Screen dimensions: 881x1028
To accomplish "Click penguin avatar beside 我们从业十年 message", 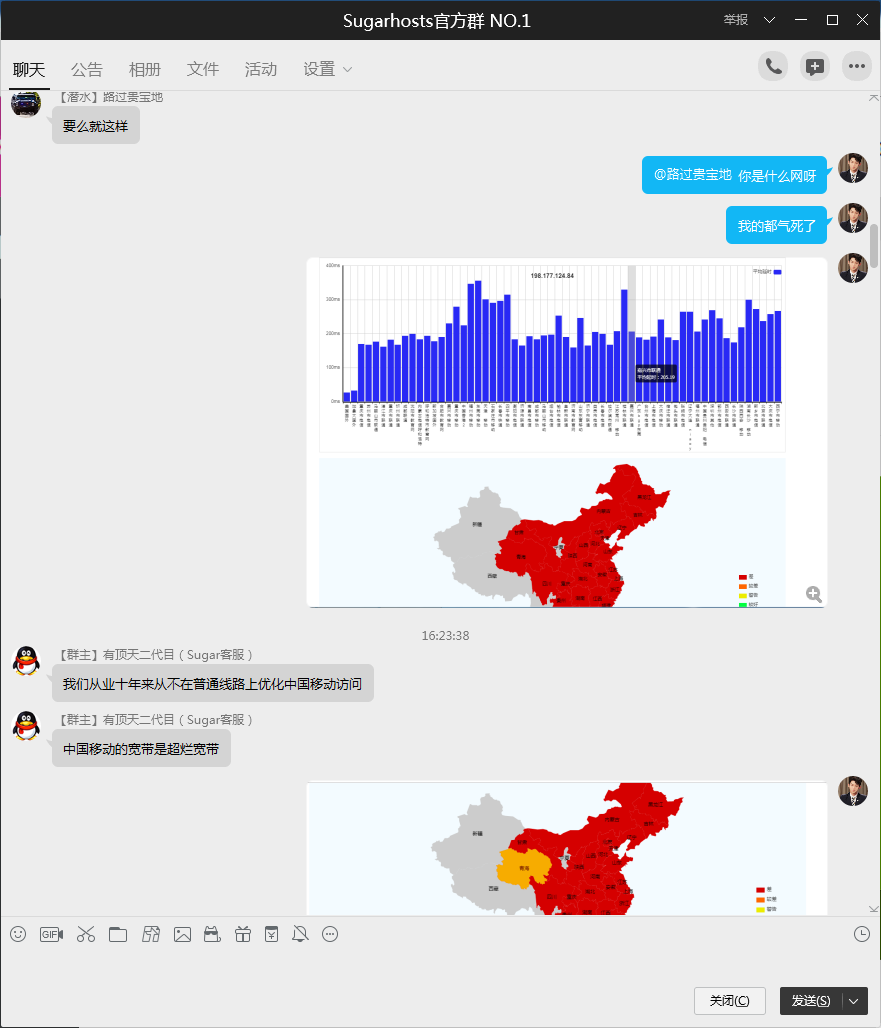I will coord(26,661).
